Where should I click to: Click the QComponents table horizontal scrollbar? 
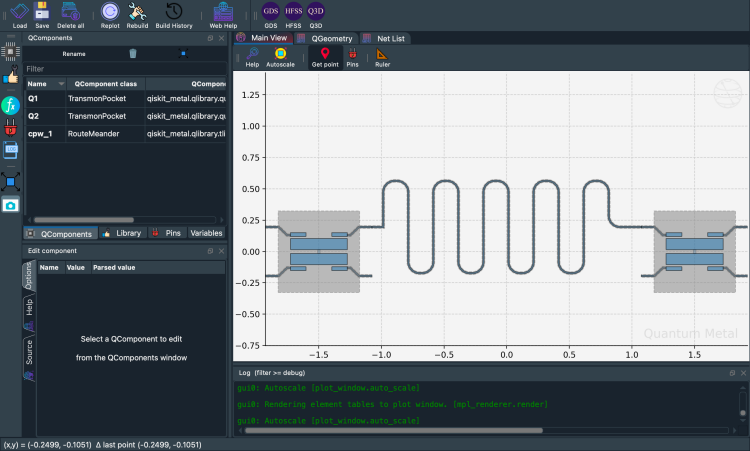point(84,220)
